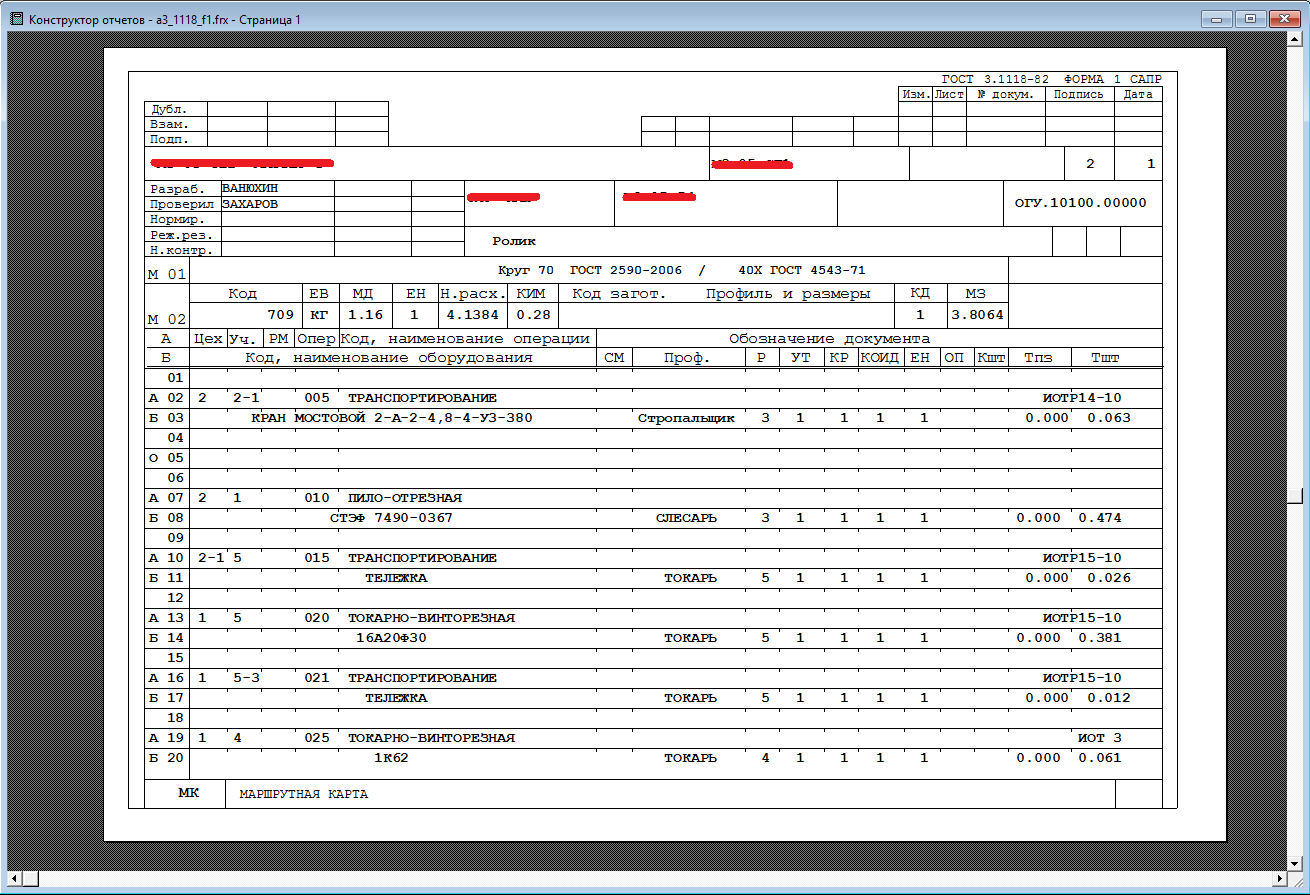The image size is (1310, 895).
Task: Select the 010 ПИЛО-ОТРЕЗНАЯ operation row
Action: pos(404,498)
